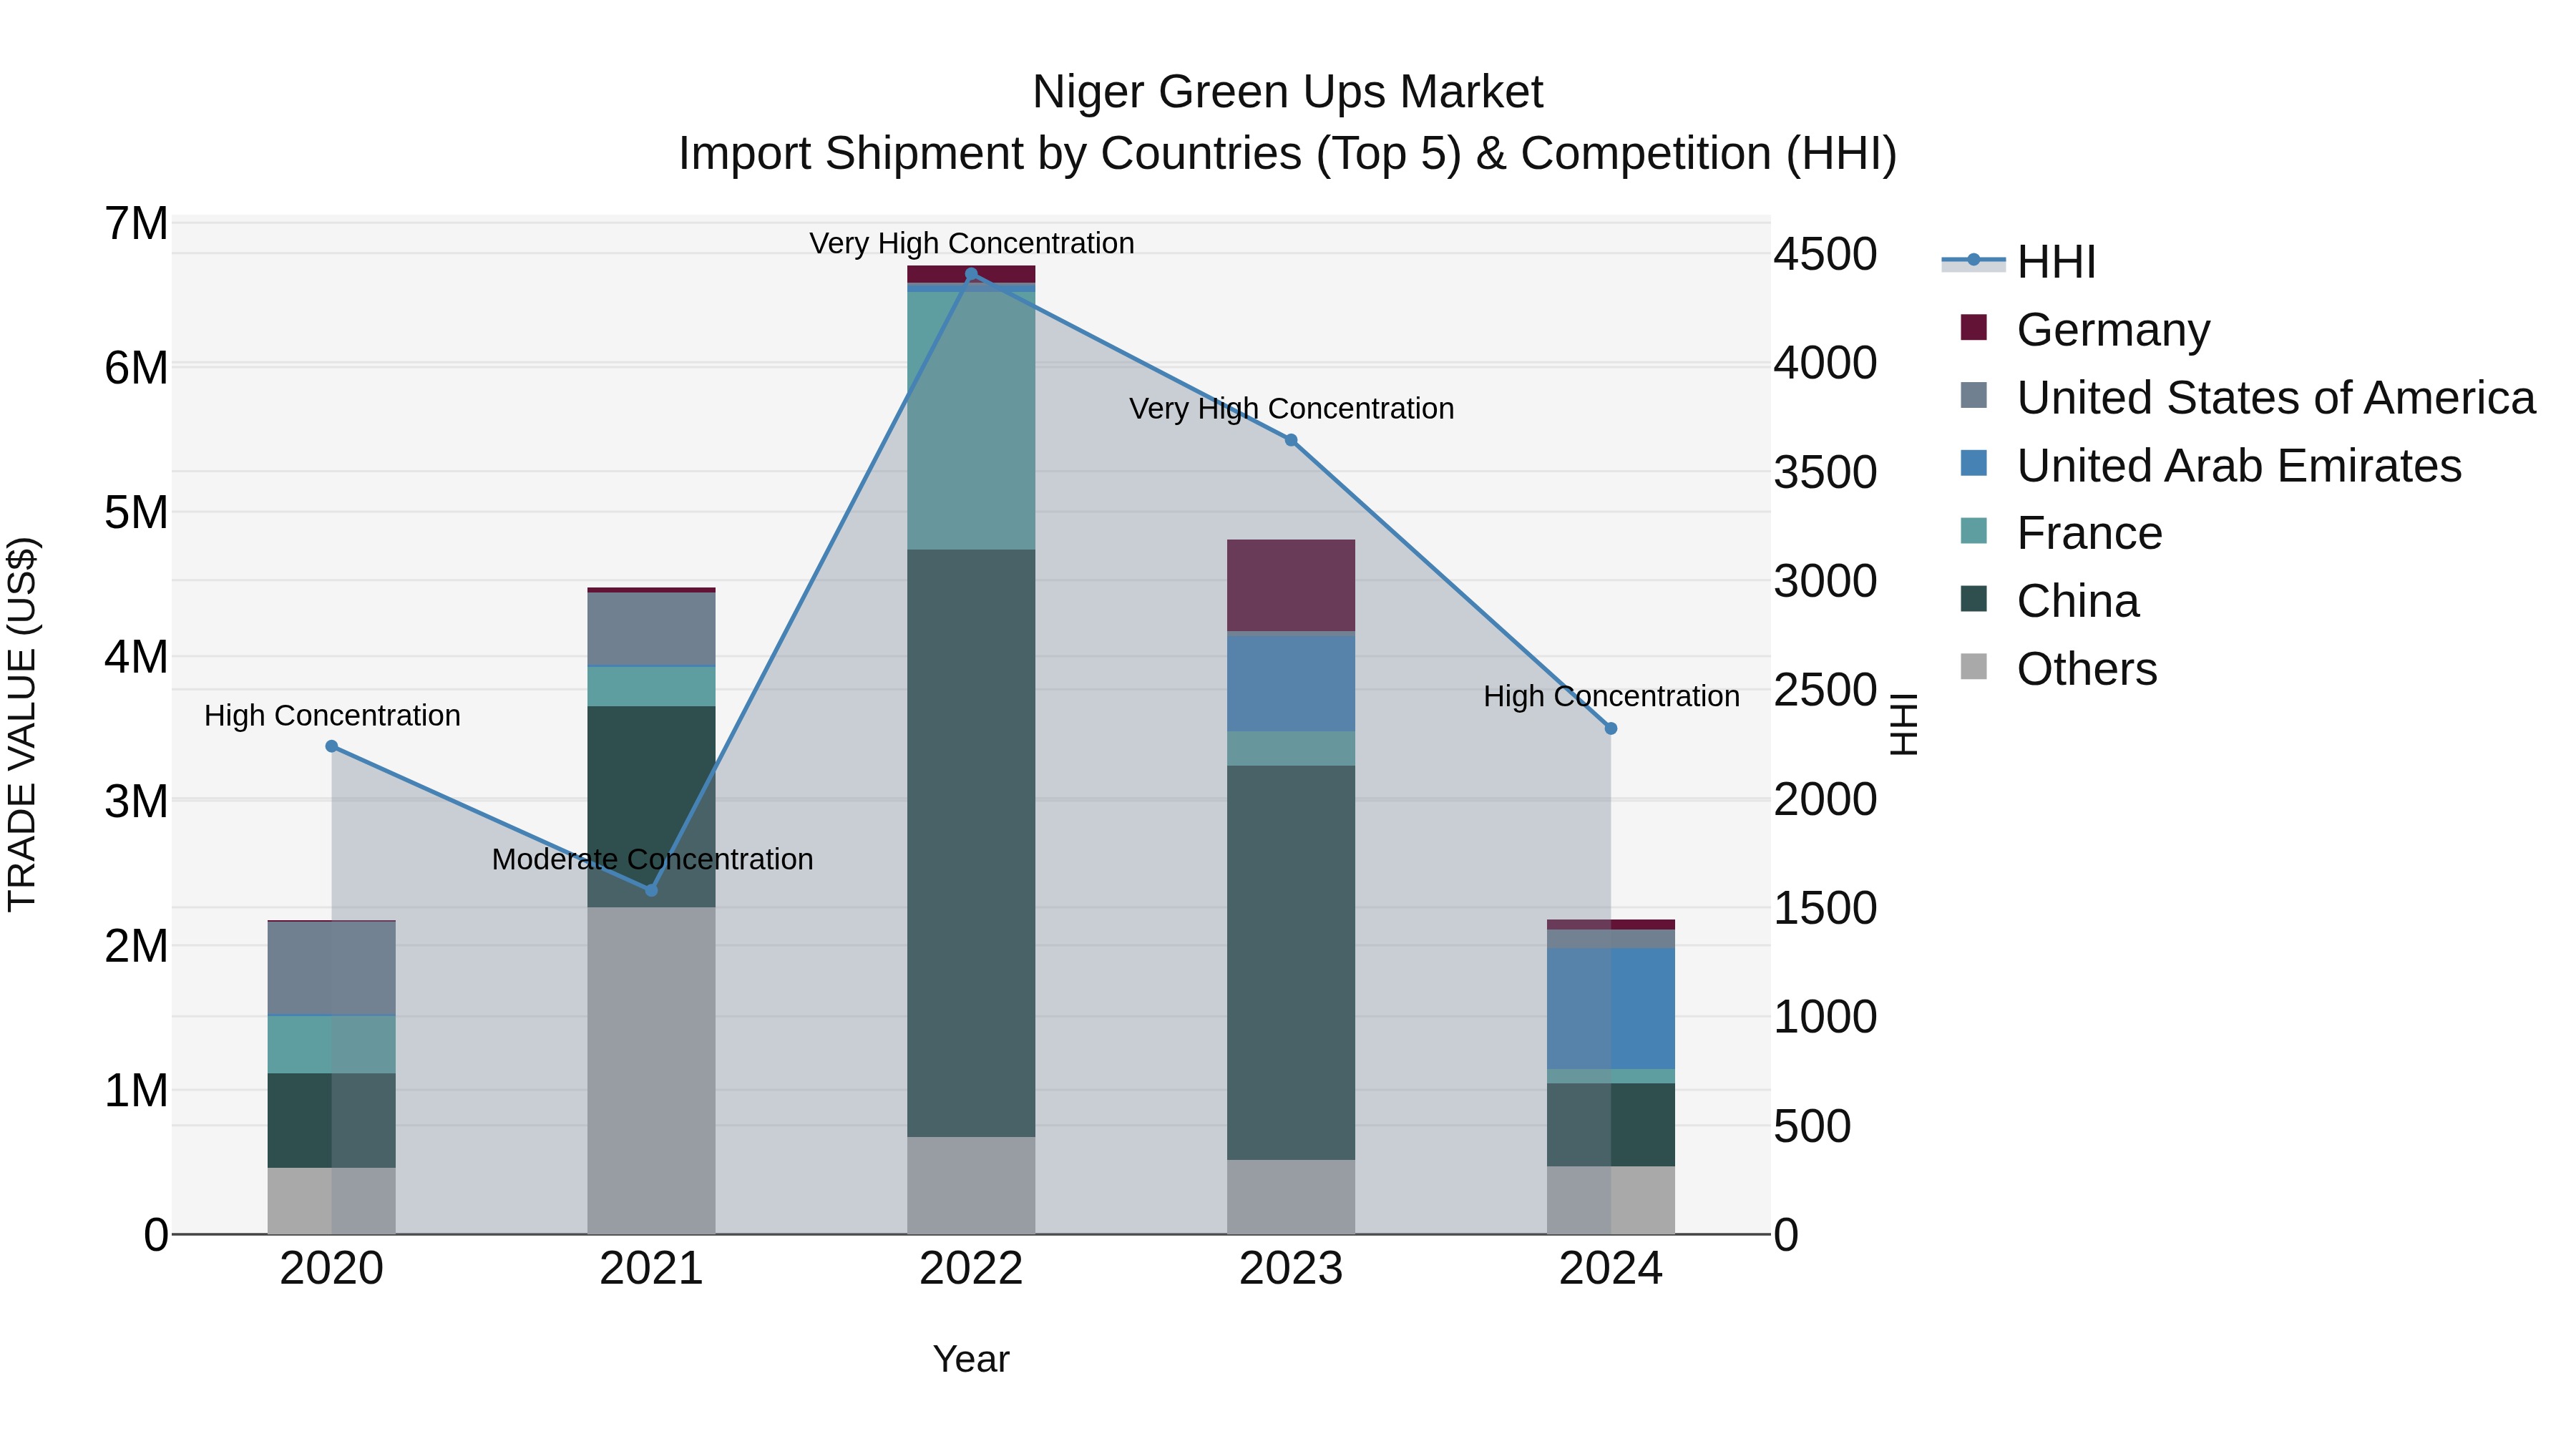Select the 2024 HHI data point
This screenshot has height=1449, width=2576.
coord(1611,729)
